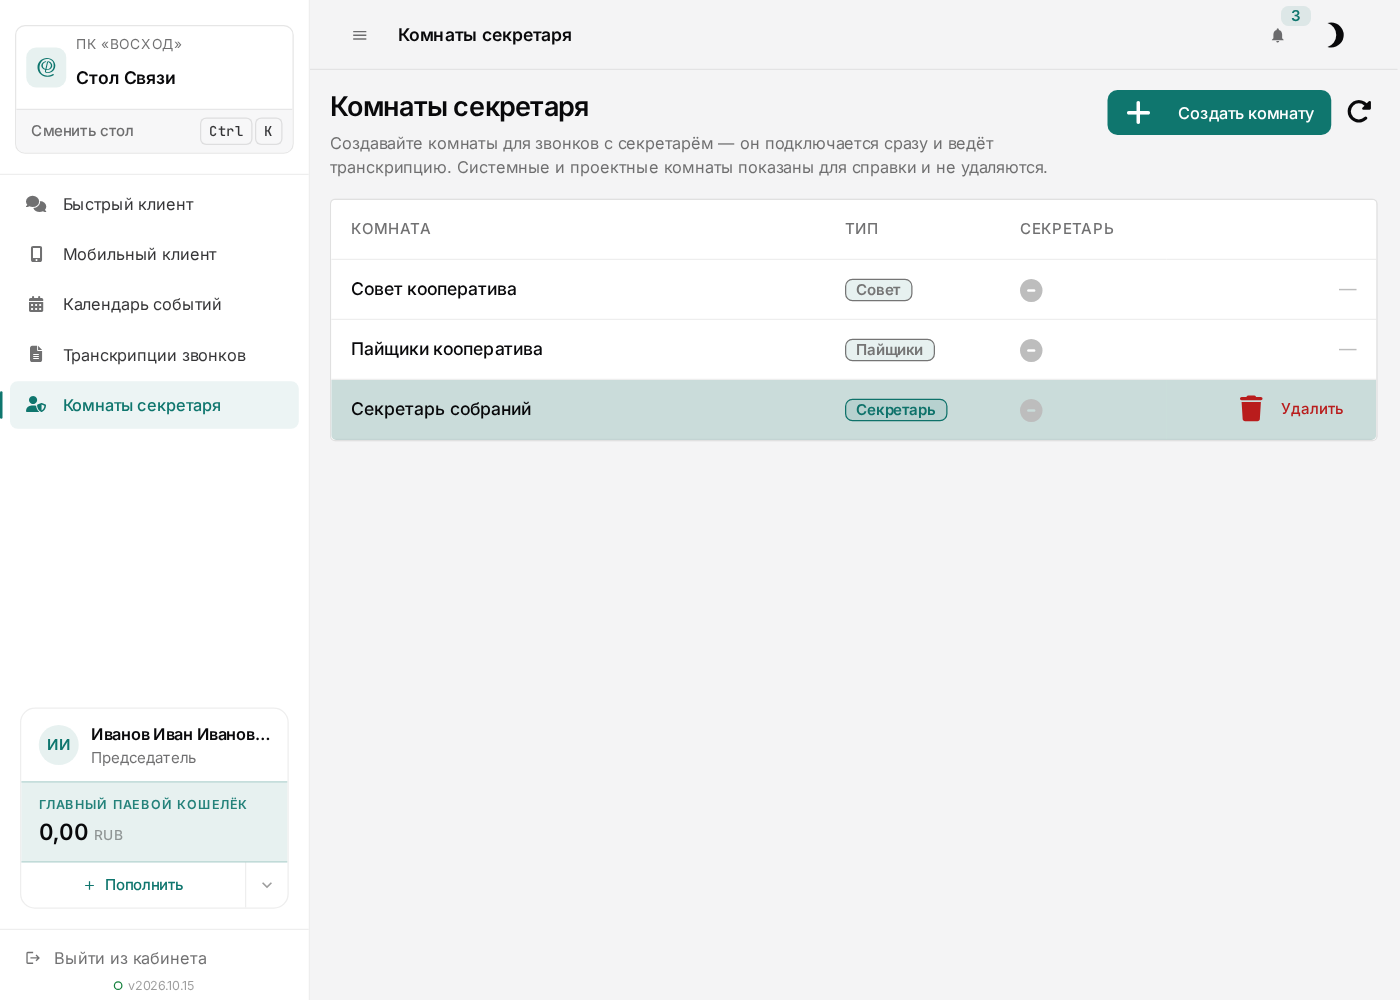Open Транскрипции звонков
Screen dimensions: 1400x1000
click(x=154, y=355)
